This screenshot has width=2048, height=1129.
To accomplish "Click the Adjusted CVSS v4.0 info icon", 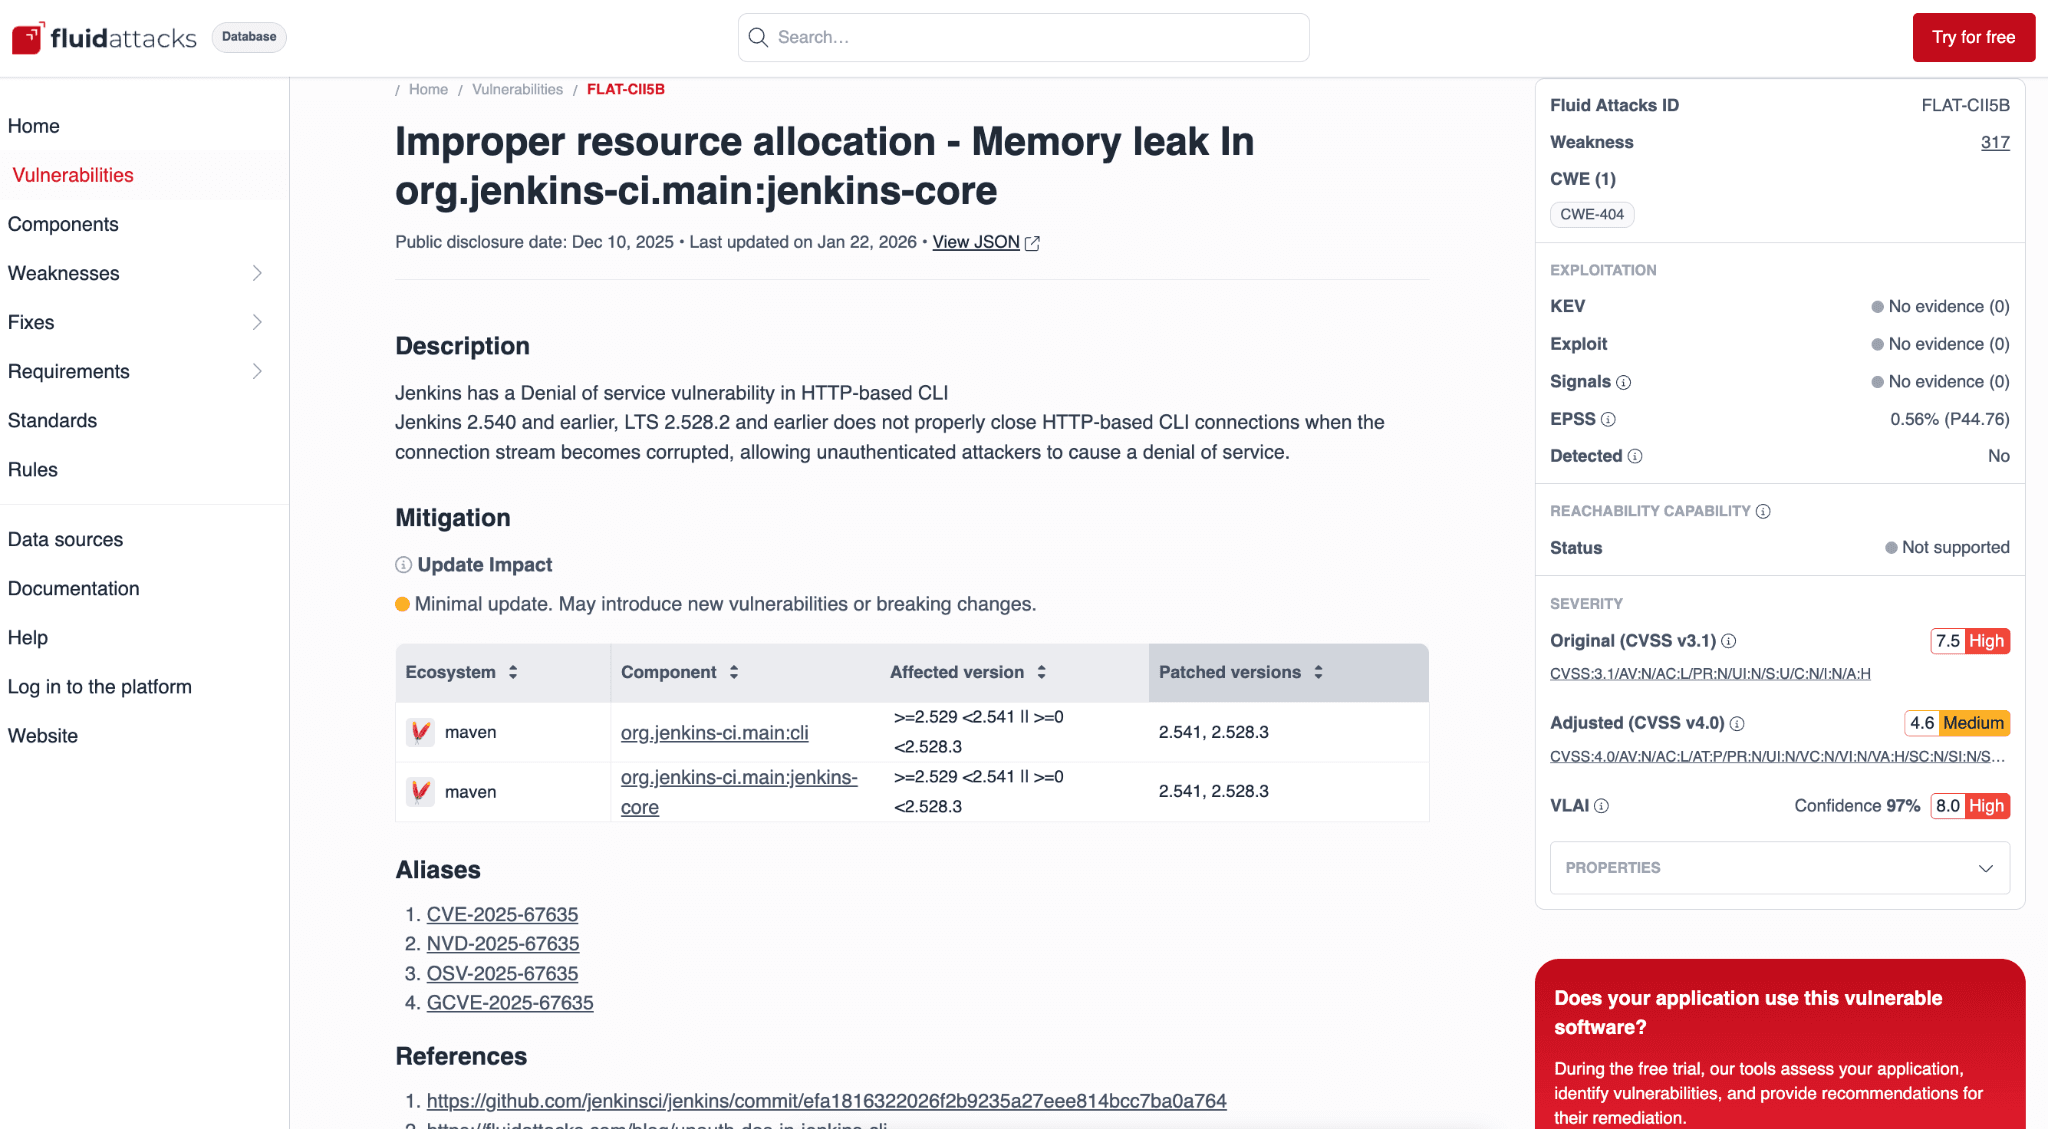I will point(1737,723).
